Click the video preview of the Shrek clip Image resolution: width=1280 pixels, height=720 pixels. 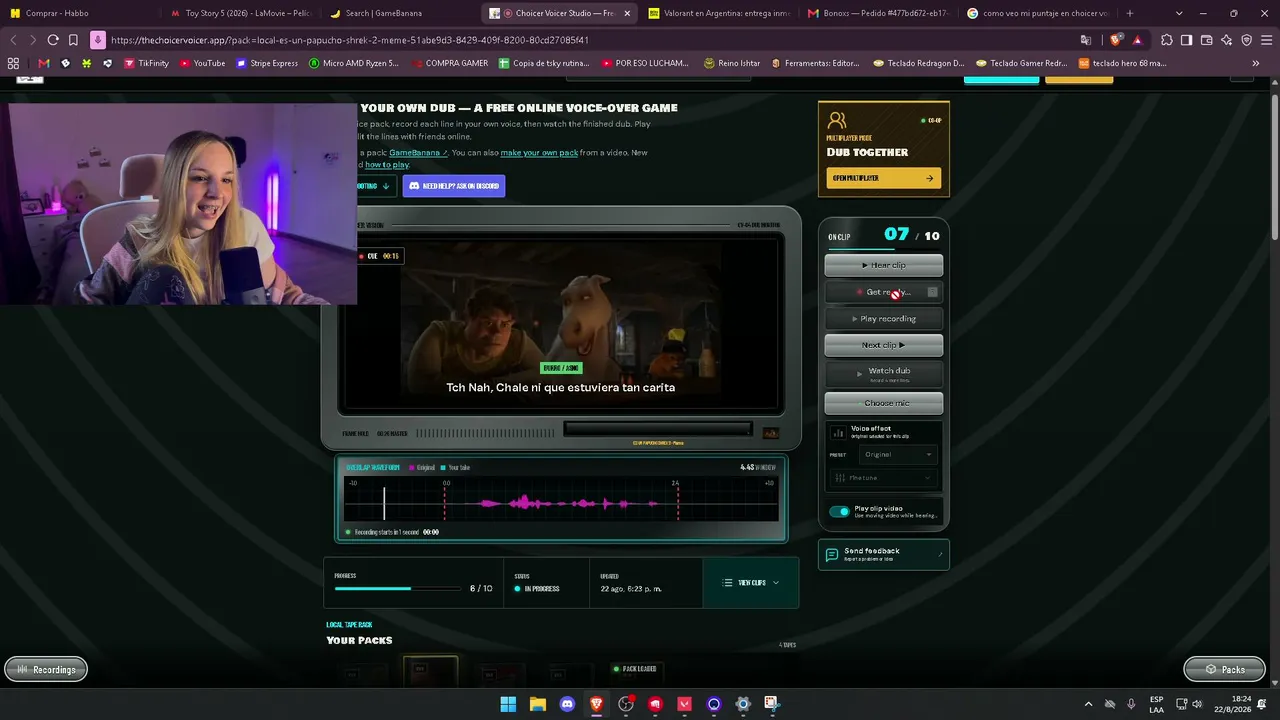[x=561, y=324]
